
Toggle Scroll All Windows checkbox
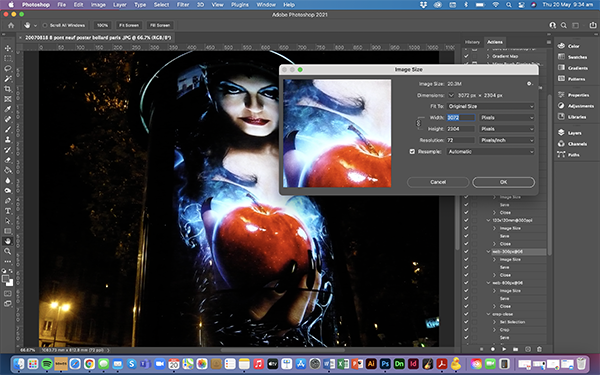click(x=45, y=25)
